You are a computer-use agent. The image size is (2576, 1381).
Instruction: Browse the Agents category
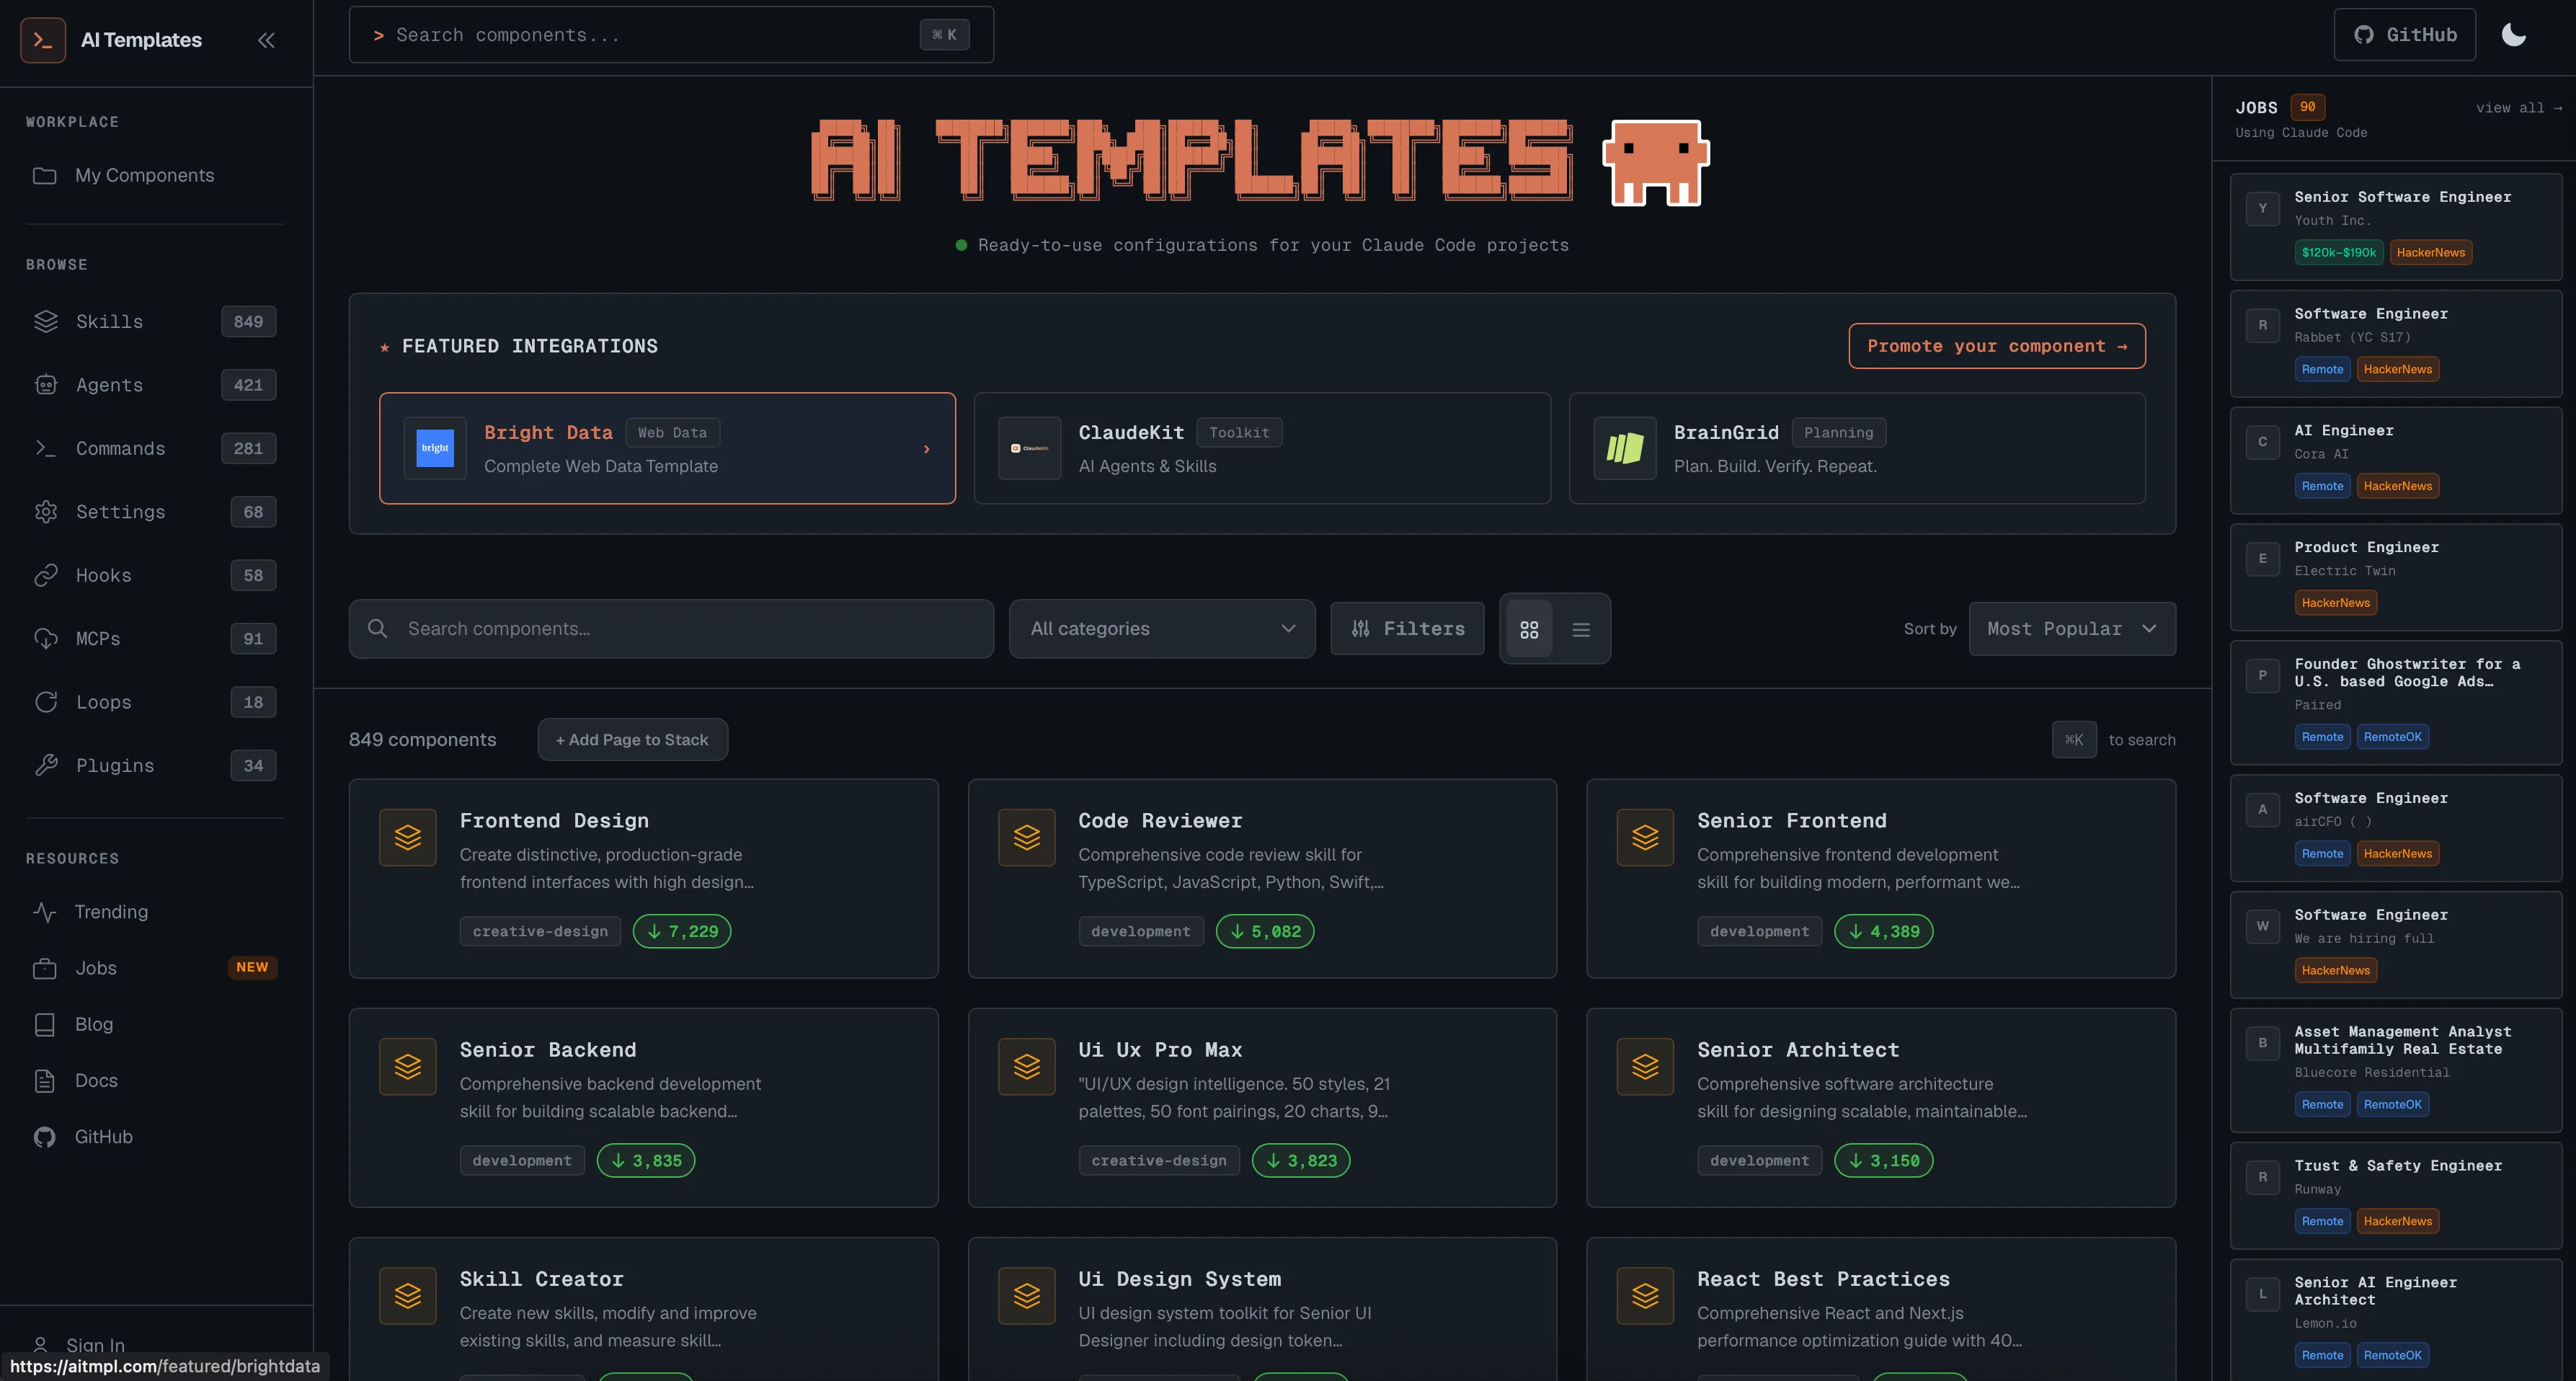(x=155, y=385)
